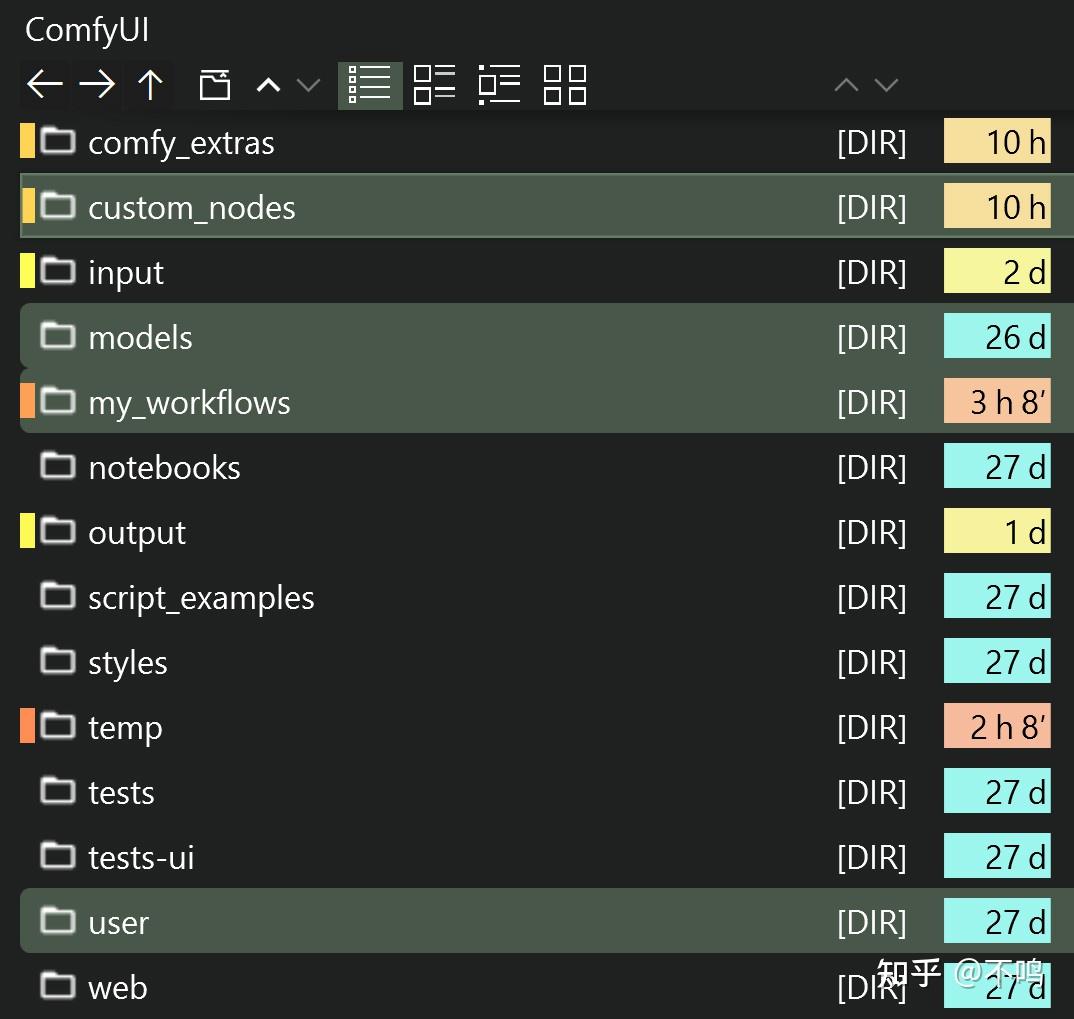
Task: Switch to the large details view mode
Action: [x=435, y=85]
